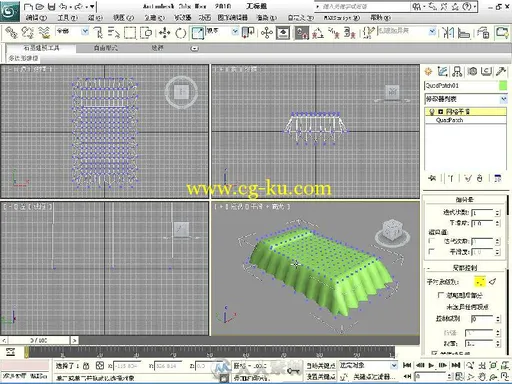
Task: Open the selection filter dropdown
Action: (x=85, y=31)
